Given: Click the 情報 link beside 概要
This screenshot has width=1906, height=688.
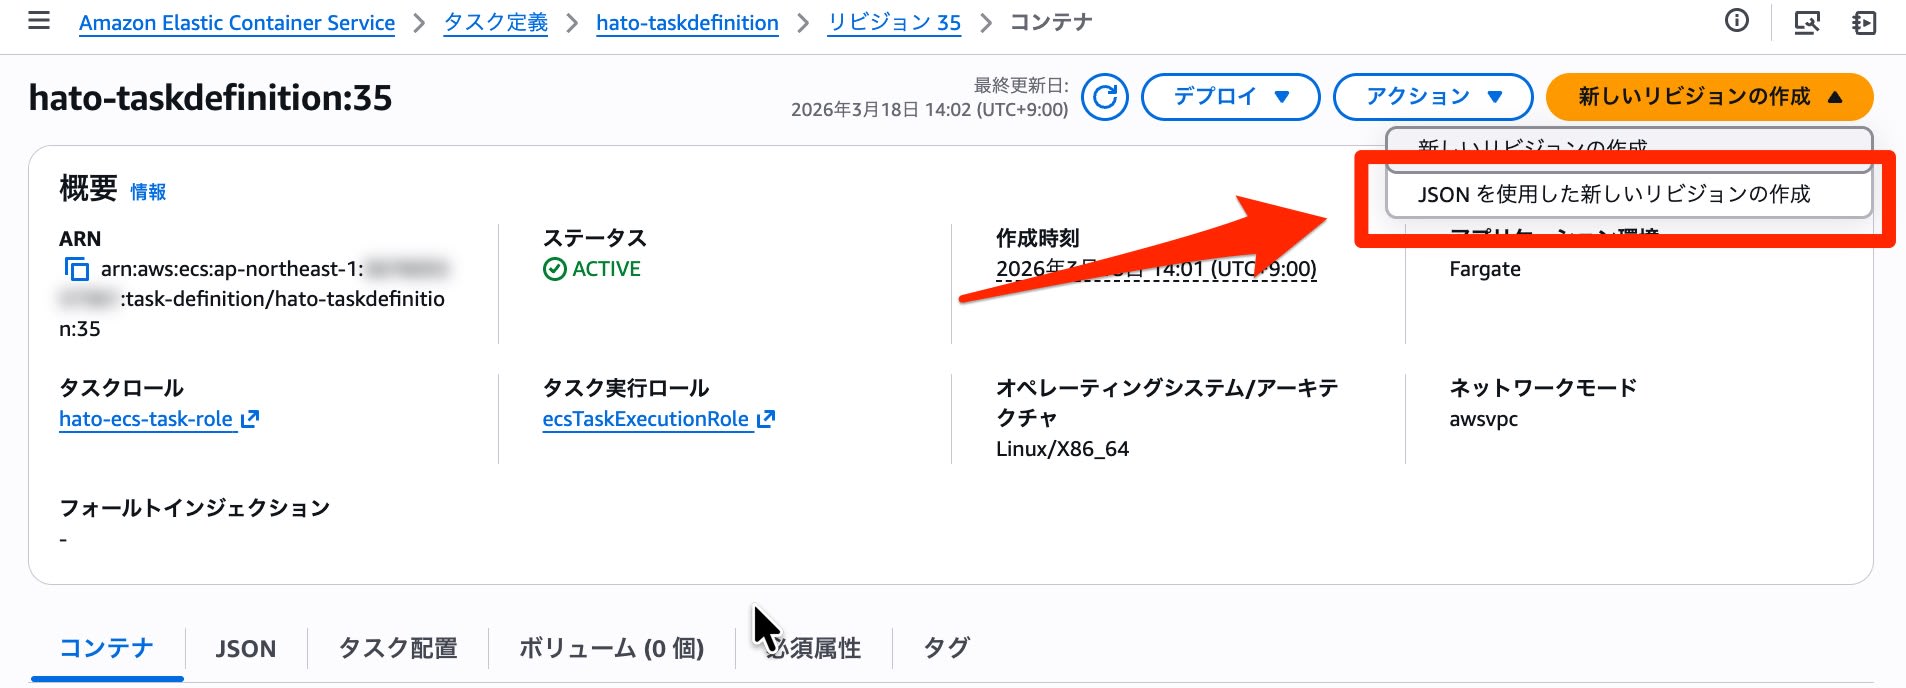Looking at the screenshot, I should [x=148, y=192].
